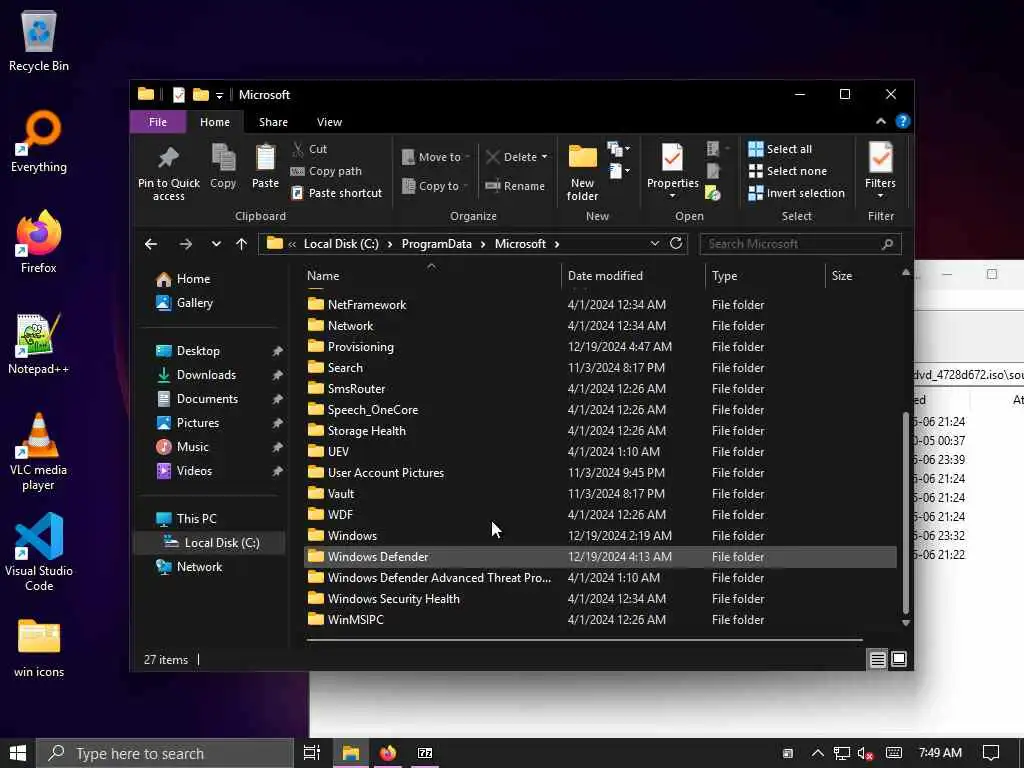Click Local Disk (C:) breadcrumb
This screenshot has height=768, width=1024.
[x=341, y=244]
